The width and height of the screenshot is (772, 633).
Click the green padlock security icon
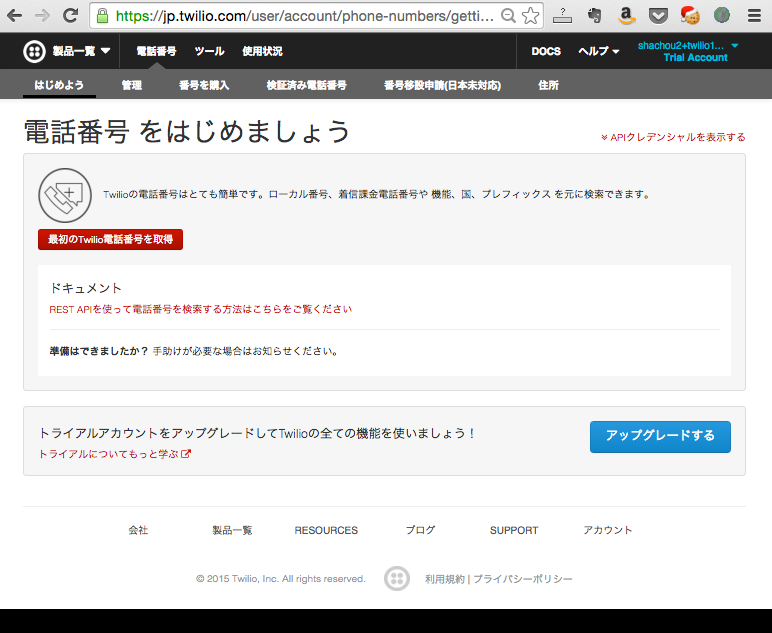tap(102, 16)
